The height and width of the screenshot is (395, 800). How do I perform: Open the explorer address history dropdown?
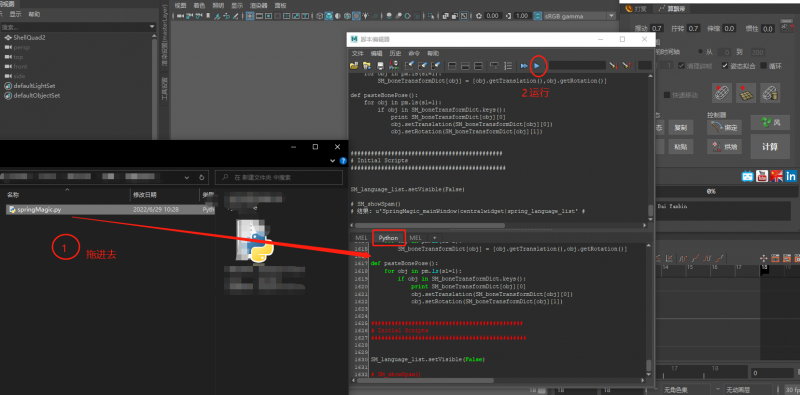[187, 178]
